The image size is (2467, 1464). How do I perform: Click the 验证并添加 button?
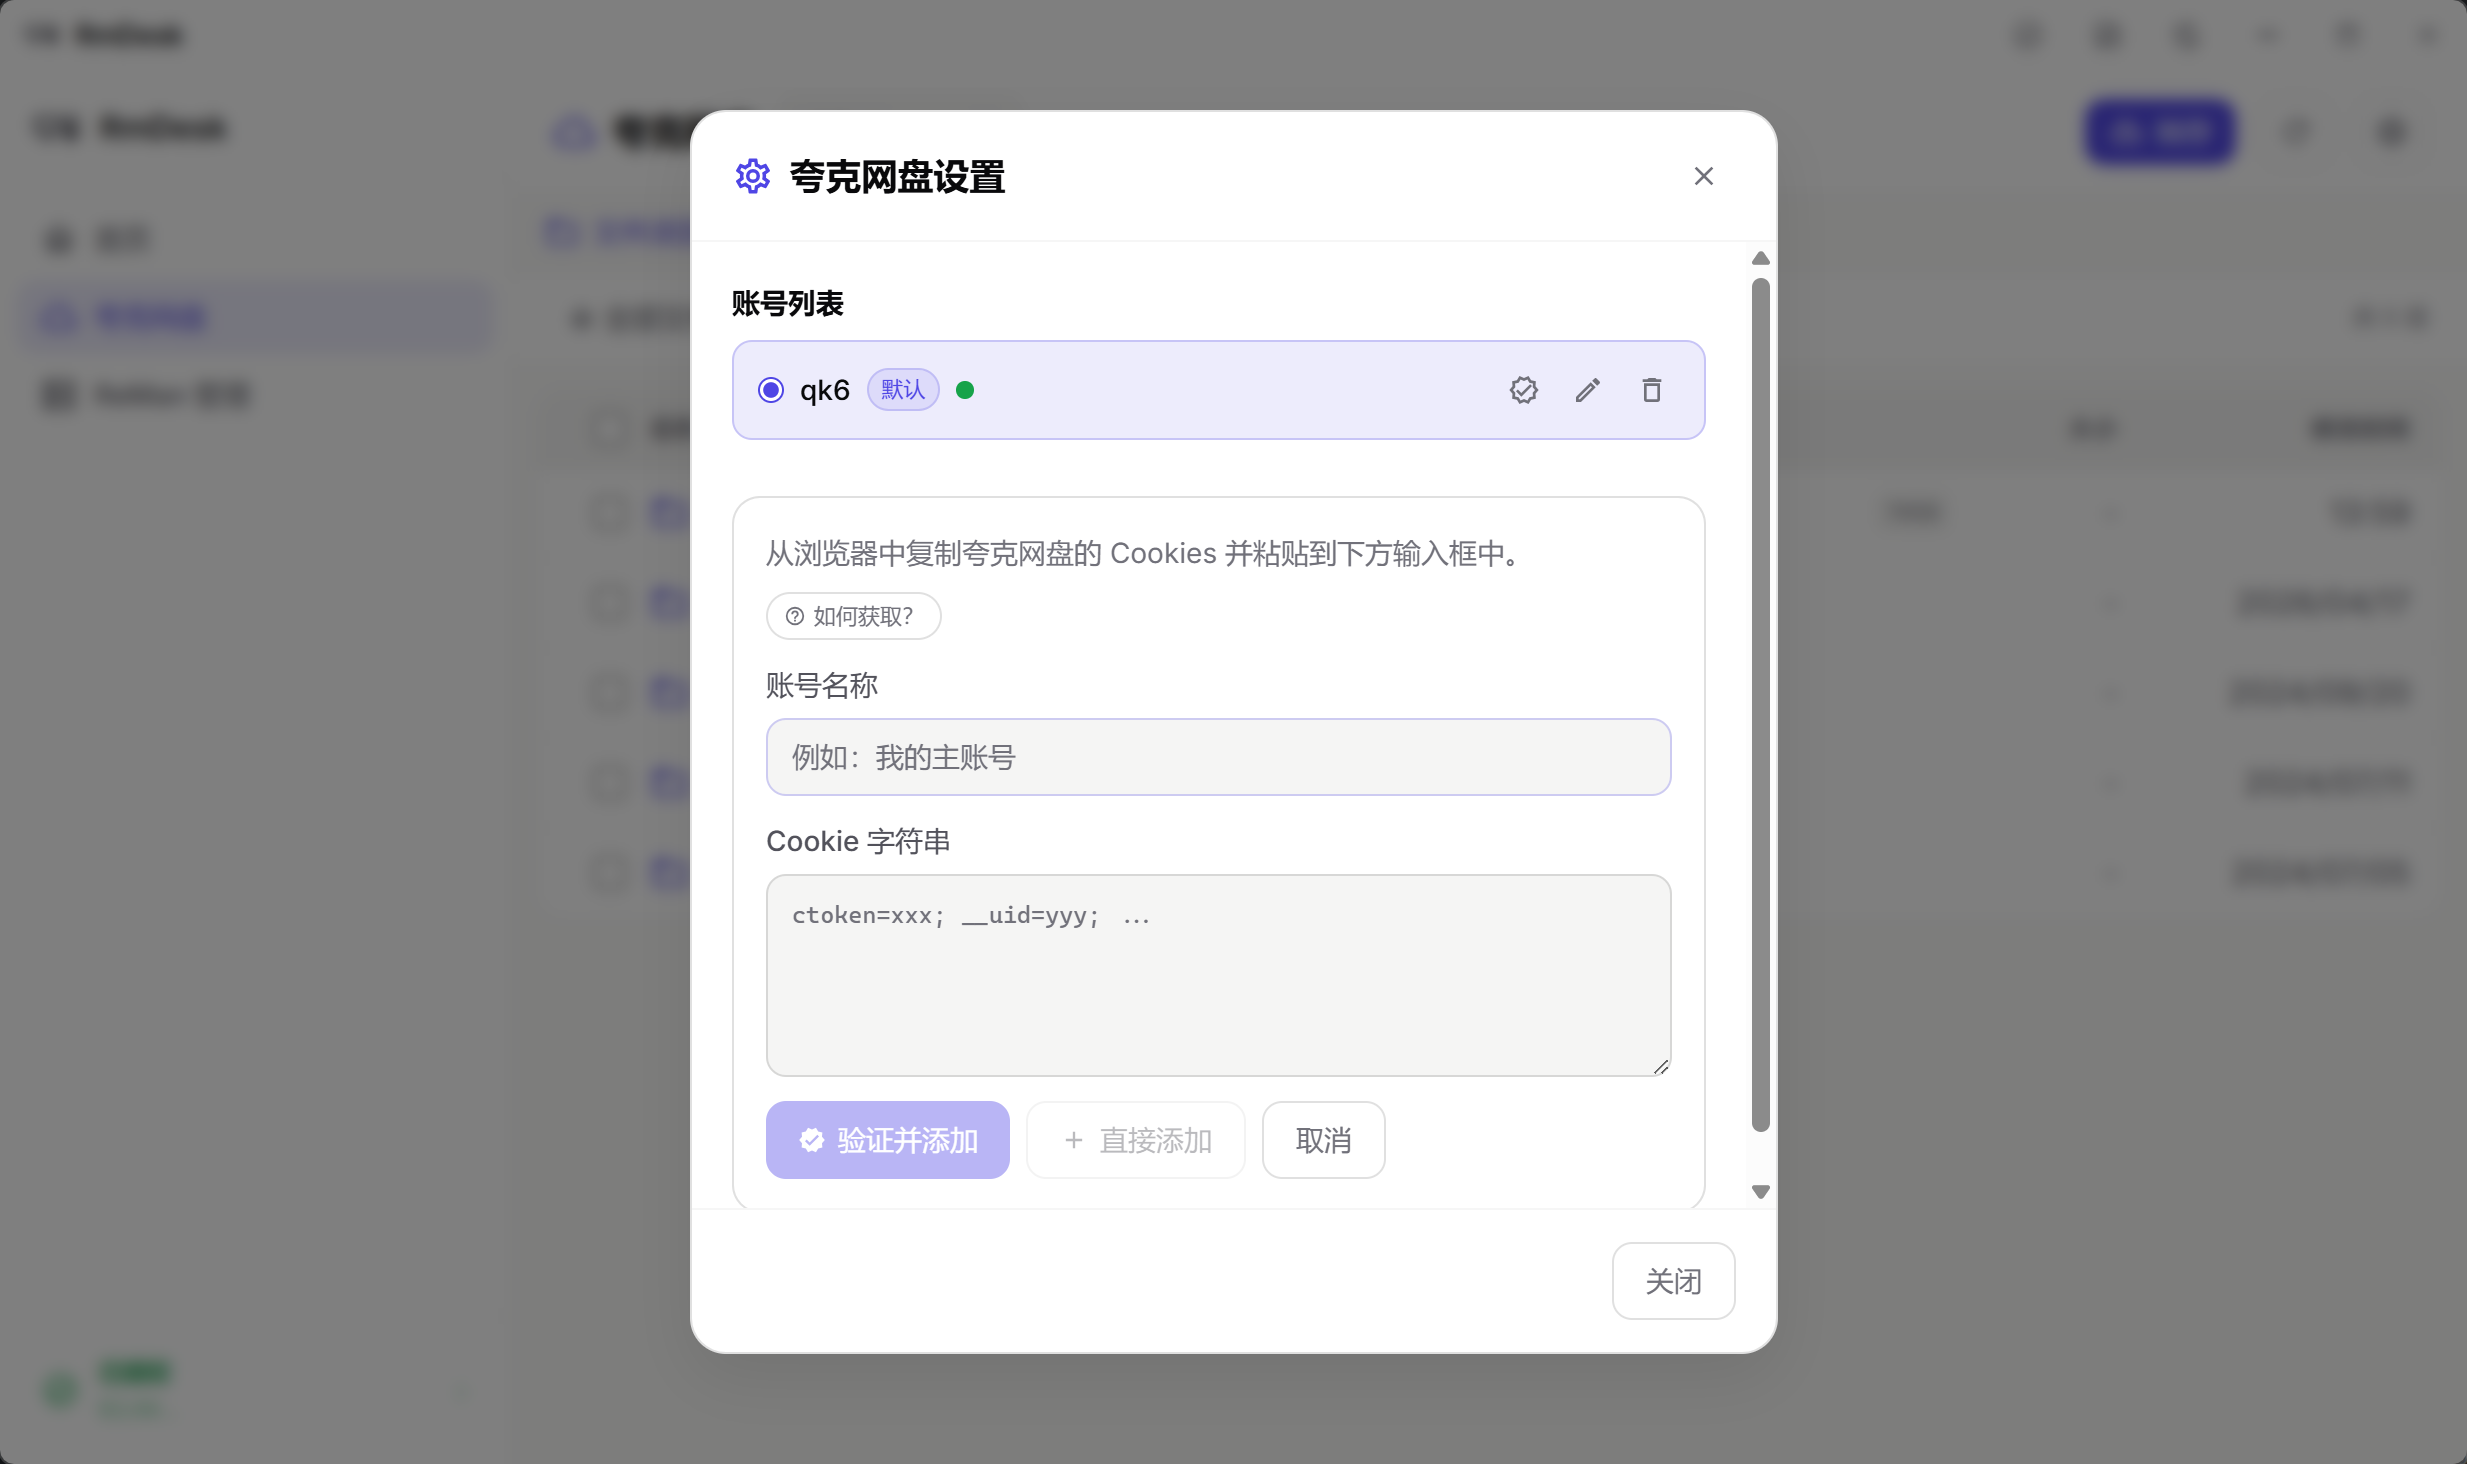point(887,1140)
